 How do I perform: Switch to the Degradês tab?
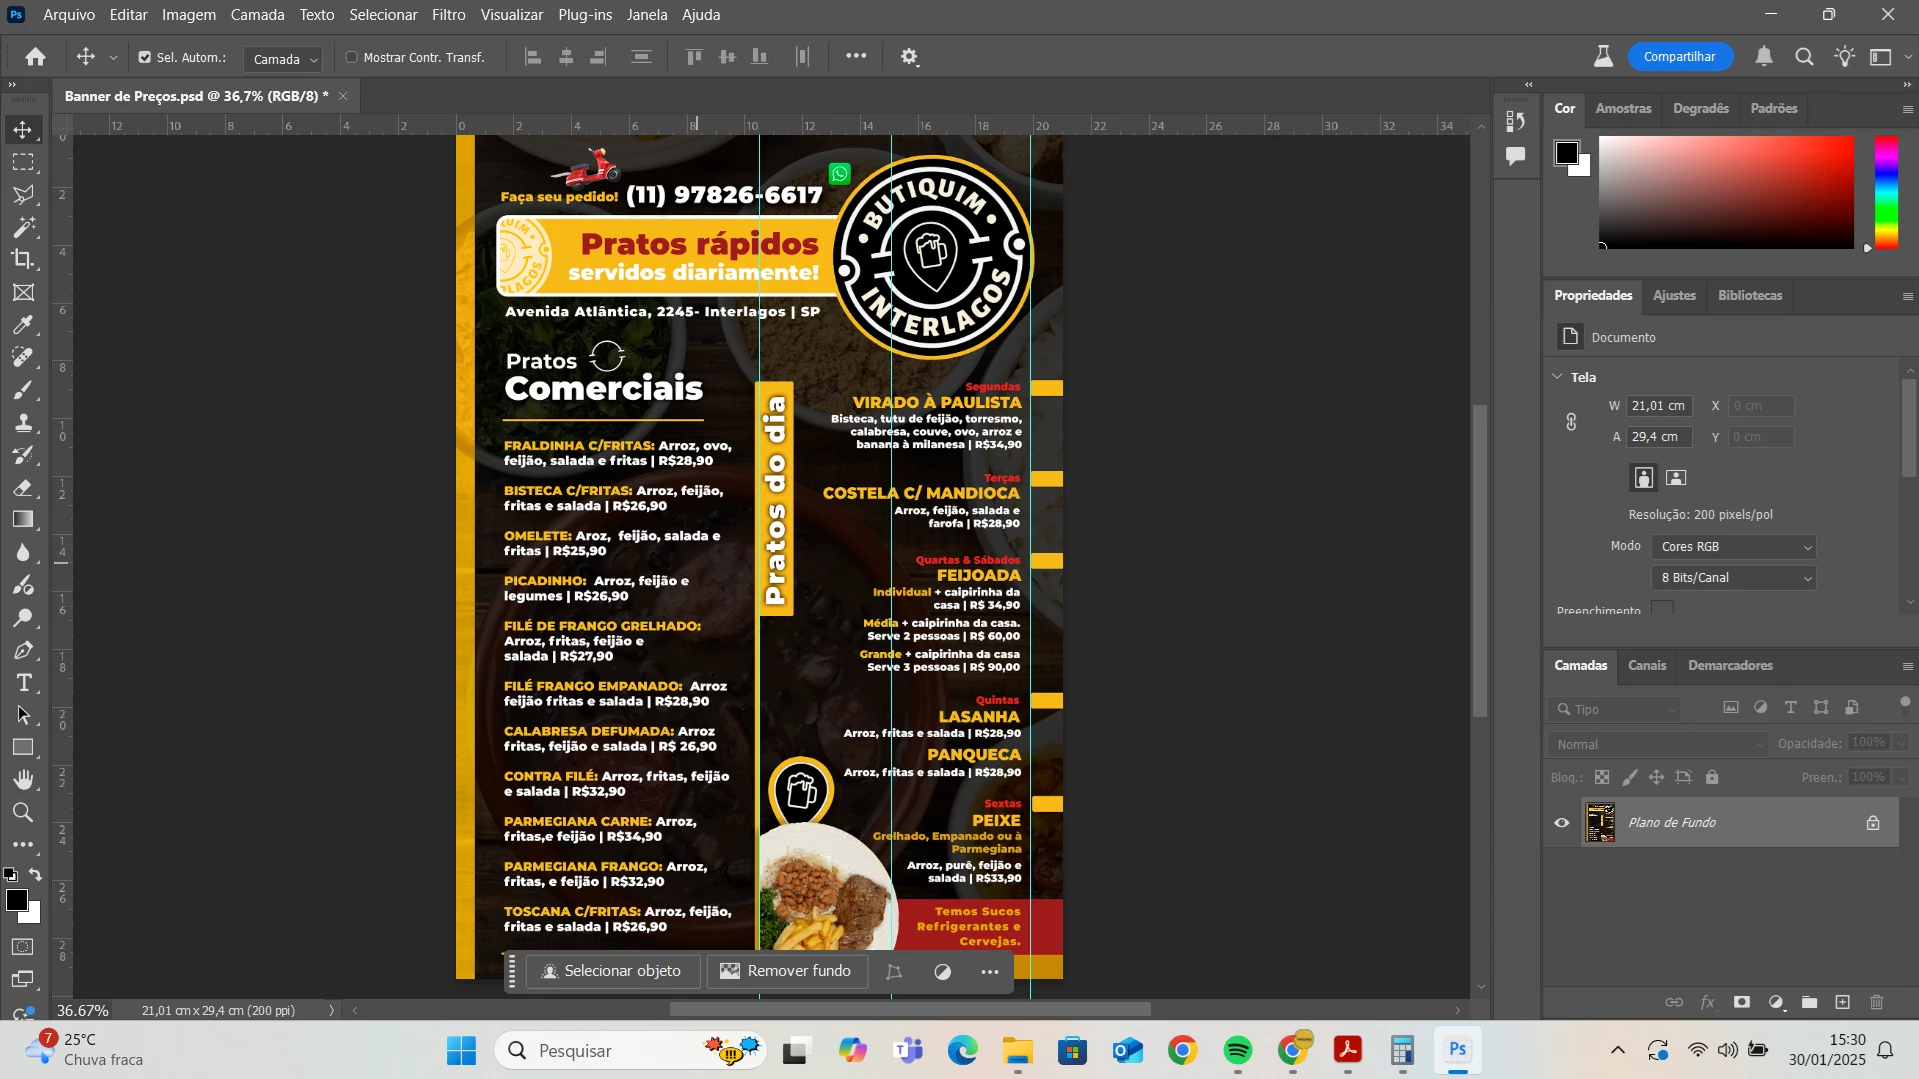(1701, 109)
